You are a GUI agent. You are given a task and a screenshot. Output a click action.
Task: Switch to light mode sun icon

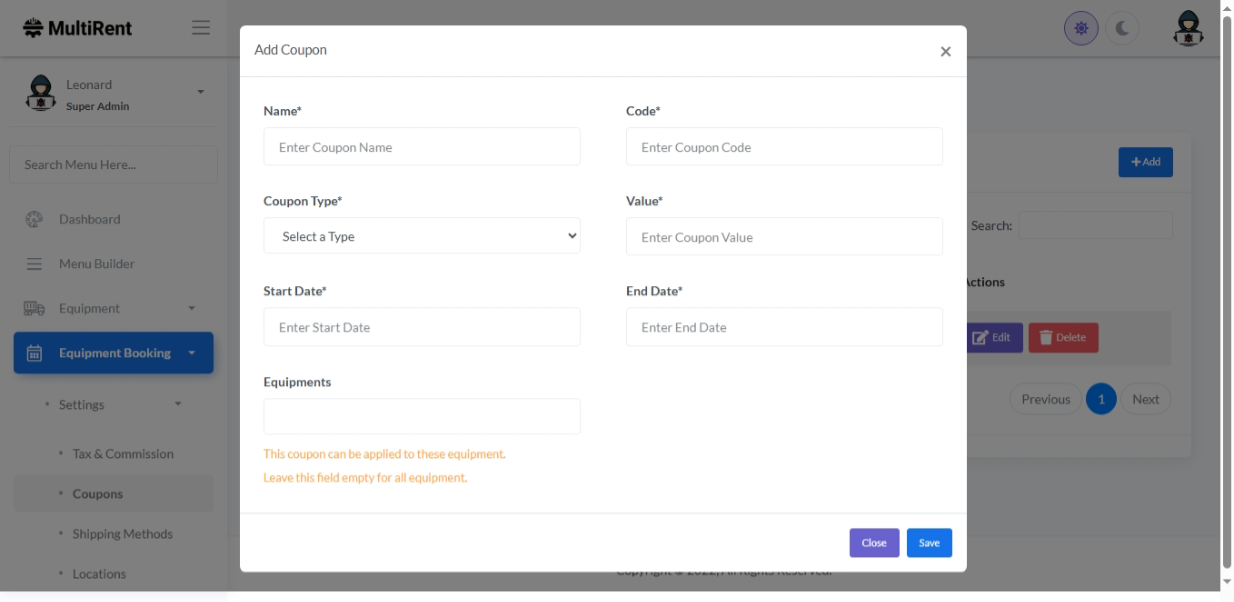click(x=1081, y=29)
